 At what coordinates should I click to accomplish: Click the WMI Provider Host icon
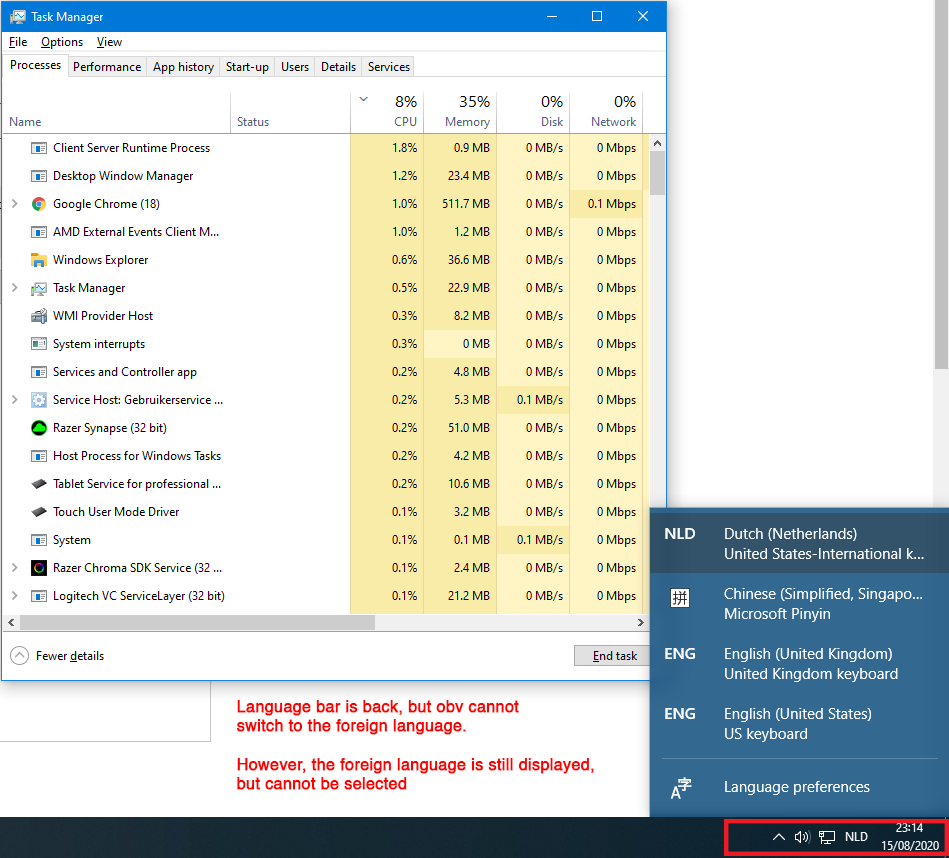tap(39, 316)
